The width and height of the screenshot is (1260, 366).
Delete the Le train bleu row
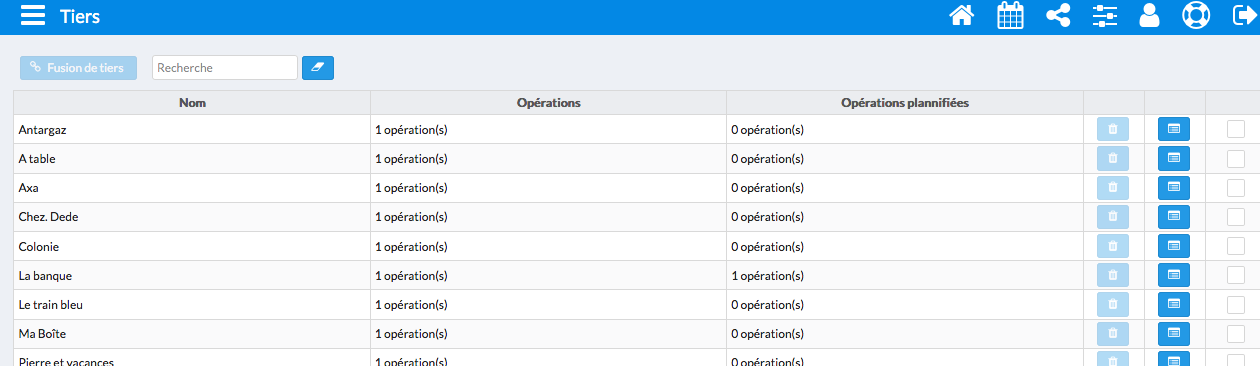pyautogui.click(x=1113, y=304)
